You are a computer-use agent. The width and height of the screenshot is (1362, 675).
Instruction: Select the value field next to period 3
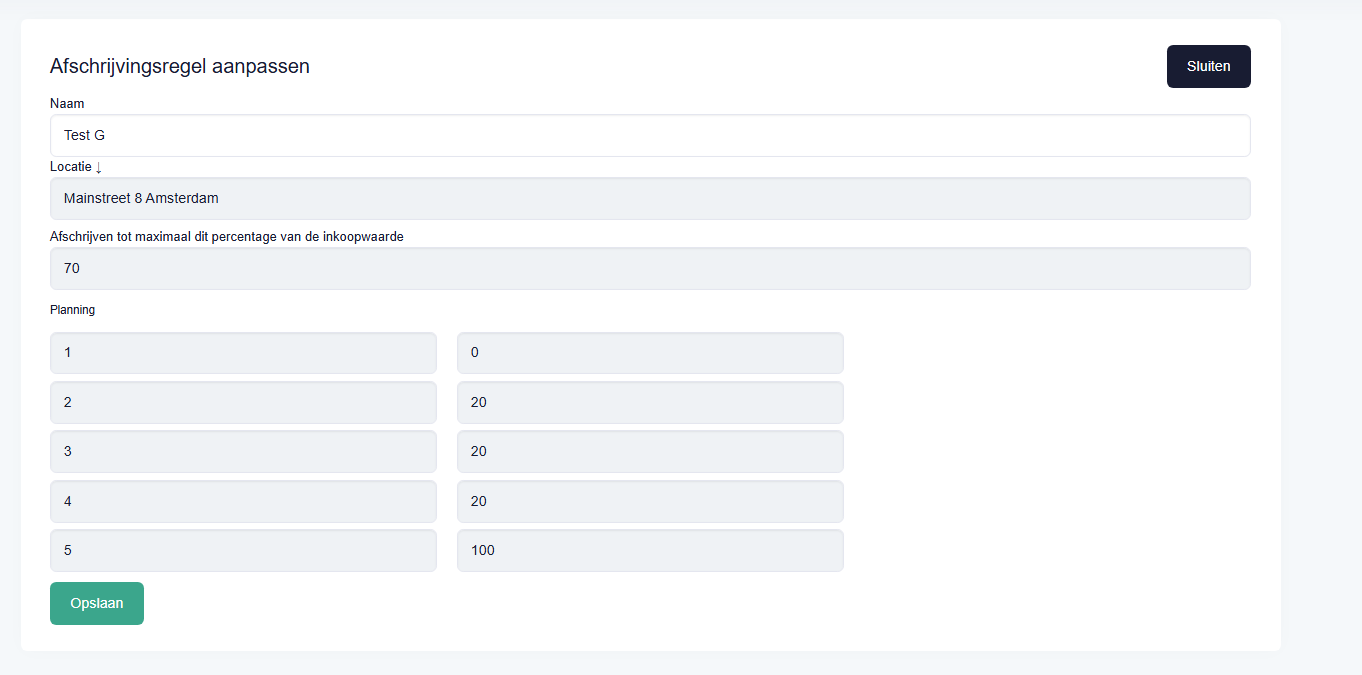point(650,451)
